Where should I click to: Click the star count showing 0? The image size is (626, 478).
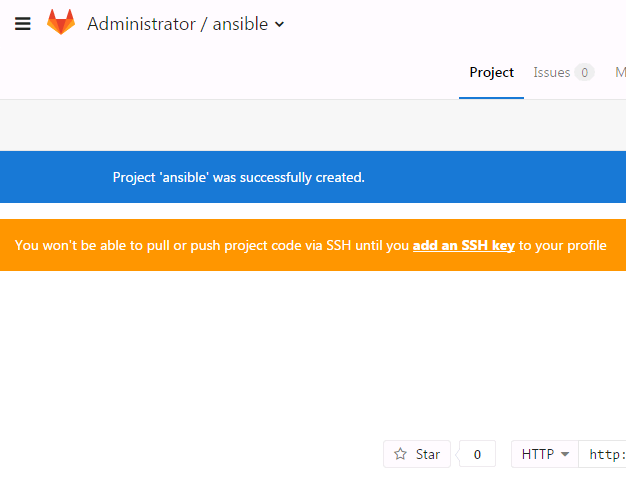tap(477, 454)
